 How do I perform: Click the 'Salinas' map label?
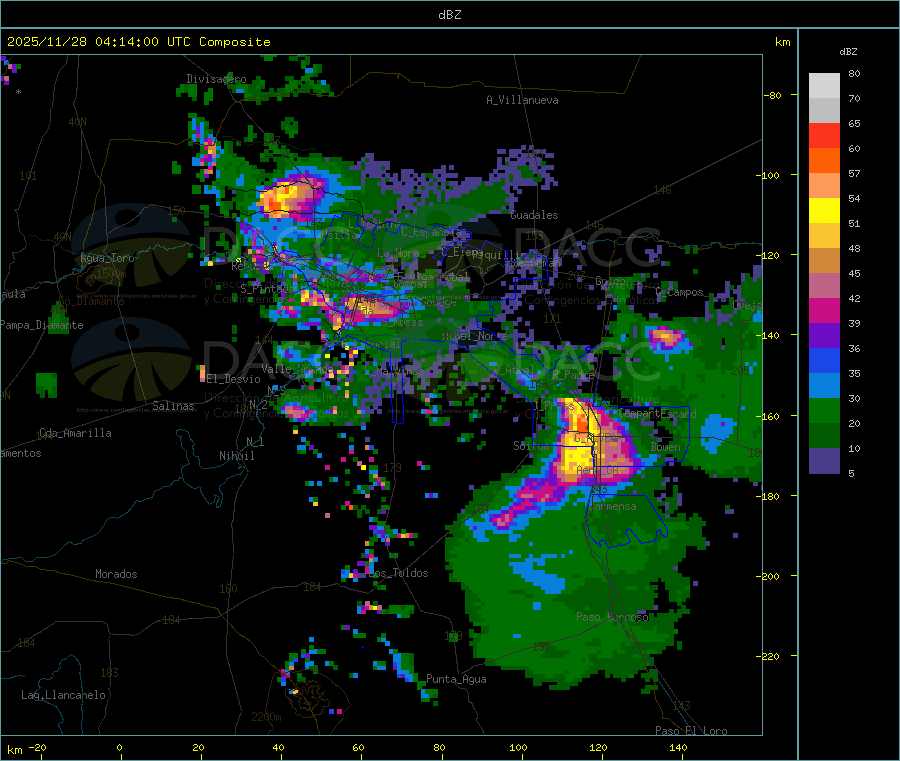173,406
